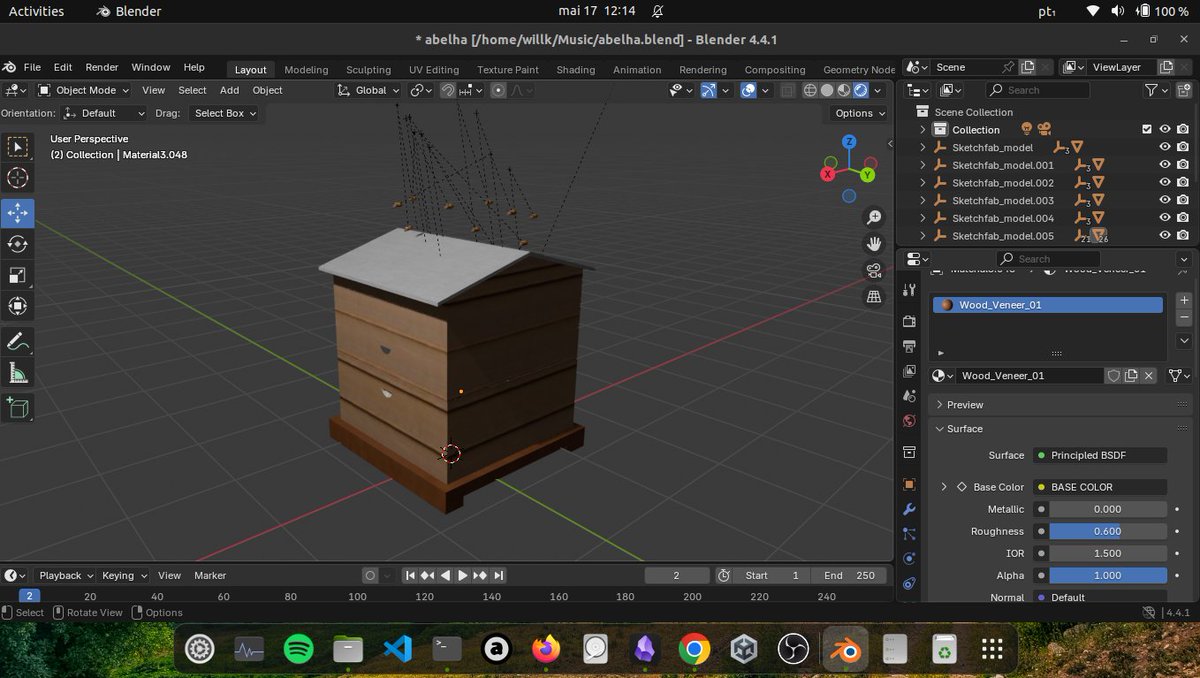The width and height of the screenshot is (1200, 678).
Task: Expand the Base Color sub-panel arrow
Action: (944, 487)
